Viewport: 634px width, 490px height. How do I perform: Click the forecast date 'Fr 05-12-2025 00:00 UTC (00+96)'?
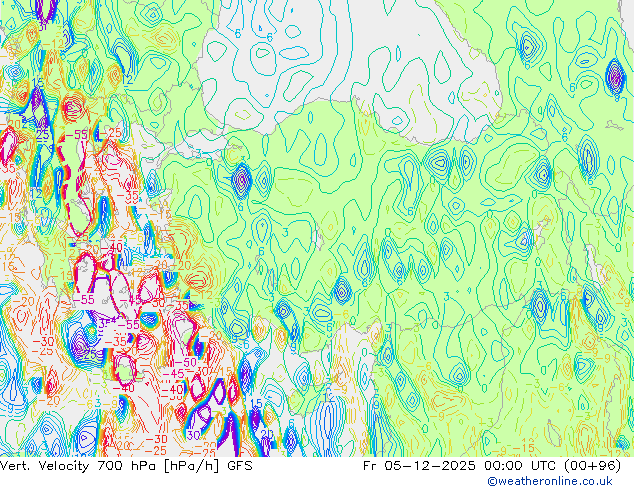click(492, 466)
